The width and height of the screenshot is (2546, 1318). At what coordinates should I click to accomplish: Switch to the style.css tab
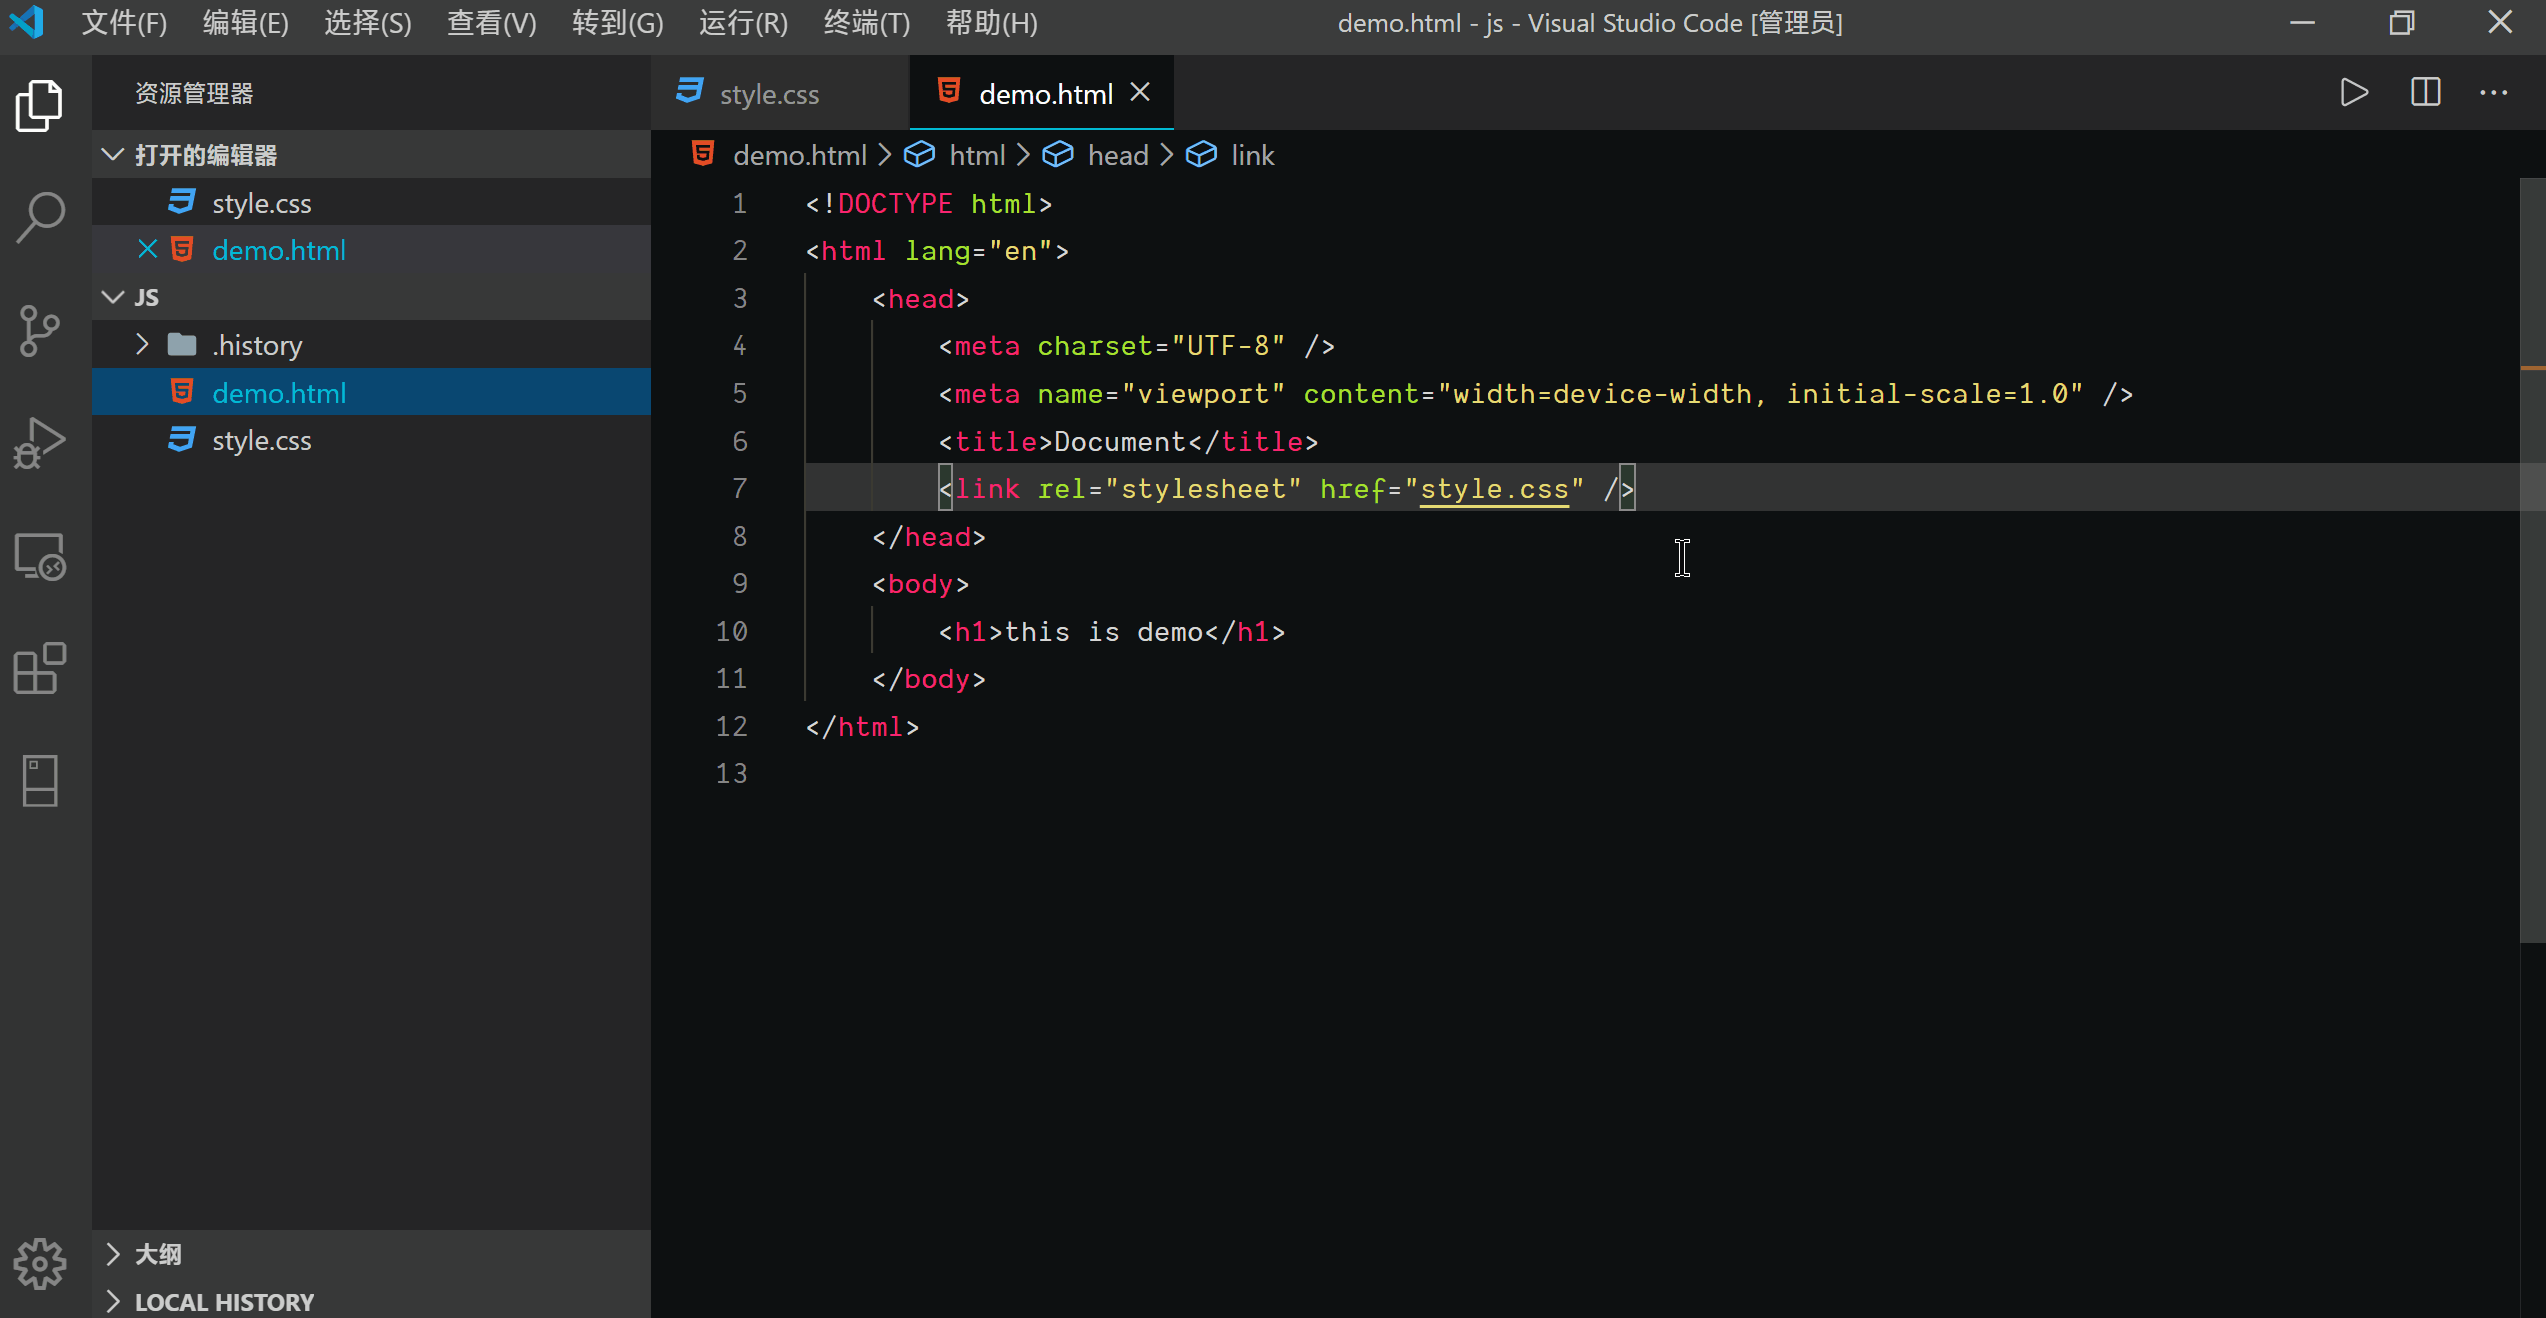click(768, 94)
